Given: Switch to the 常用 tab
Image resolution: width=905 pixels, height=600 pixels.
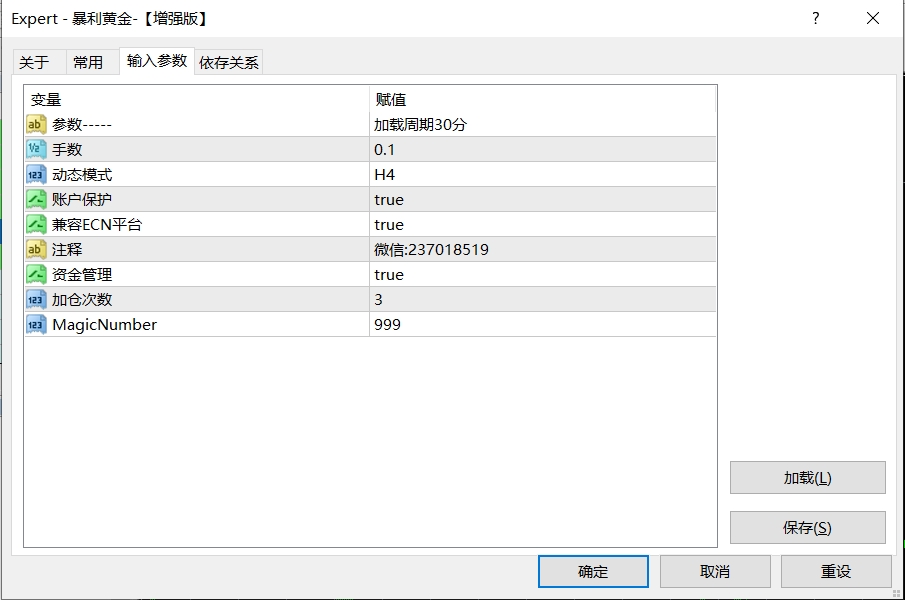Looking at the screenshot, I should pos(88,62).
